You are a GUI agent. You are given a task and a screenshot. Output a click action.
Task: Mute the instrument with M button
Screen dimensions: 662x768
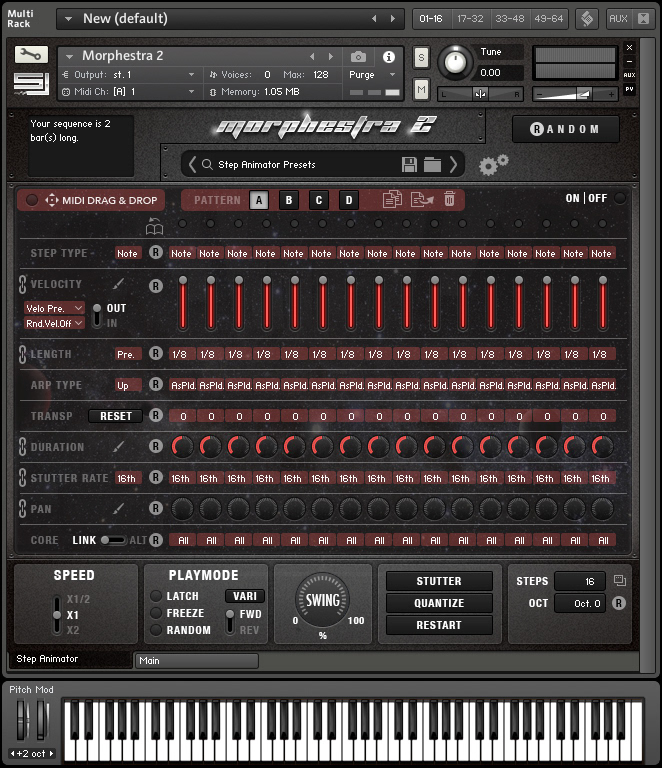421,90
